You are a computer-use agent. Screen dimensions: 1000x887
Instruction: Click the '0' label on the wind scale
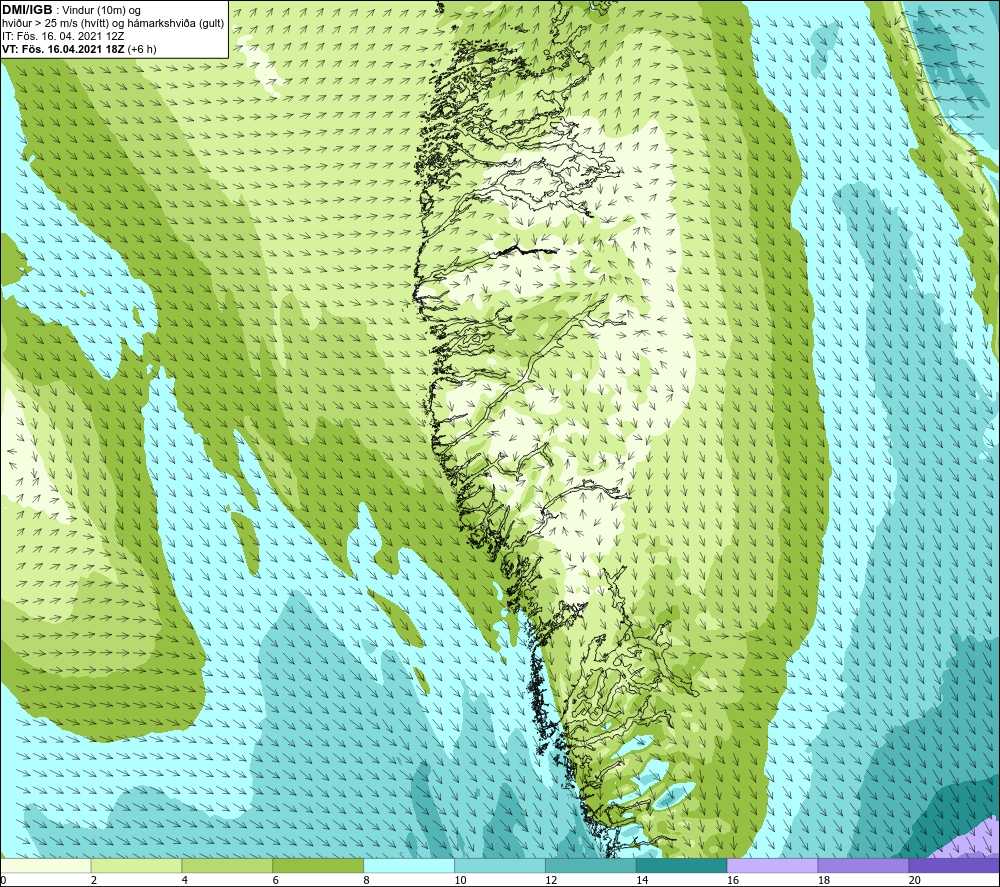point(3,880)
